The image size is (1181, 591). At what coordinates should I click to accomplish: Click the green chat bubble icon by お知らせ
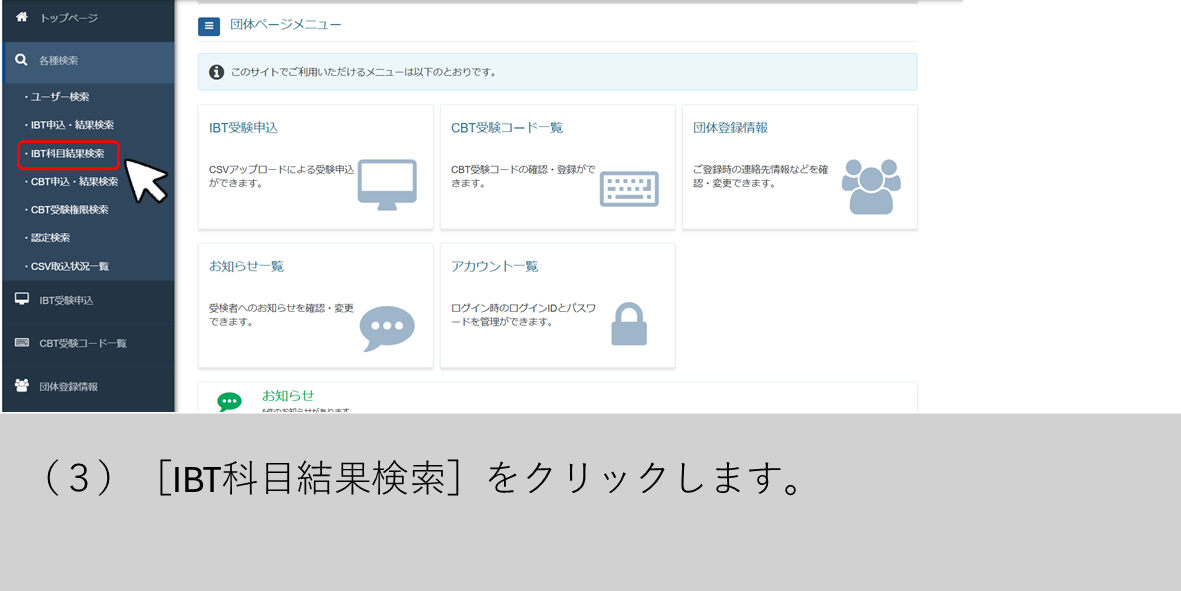[x=229, y=402]
